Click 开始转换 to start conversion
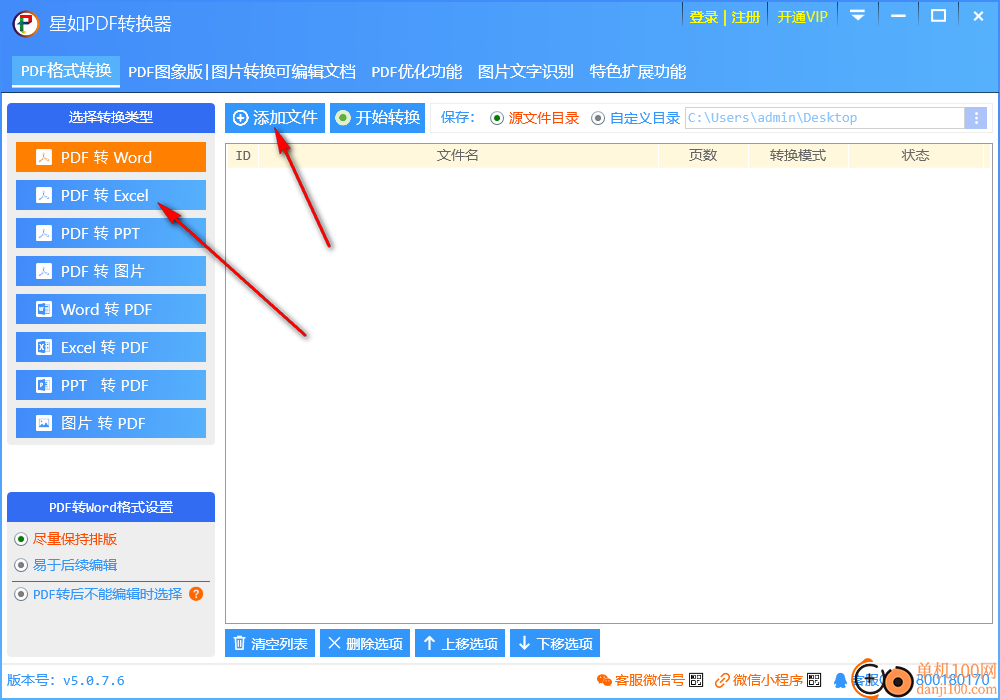The width and height of the screenshot is (1000, 700). [378, 118]
